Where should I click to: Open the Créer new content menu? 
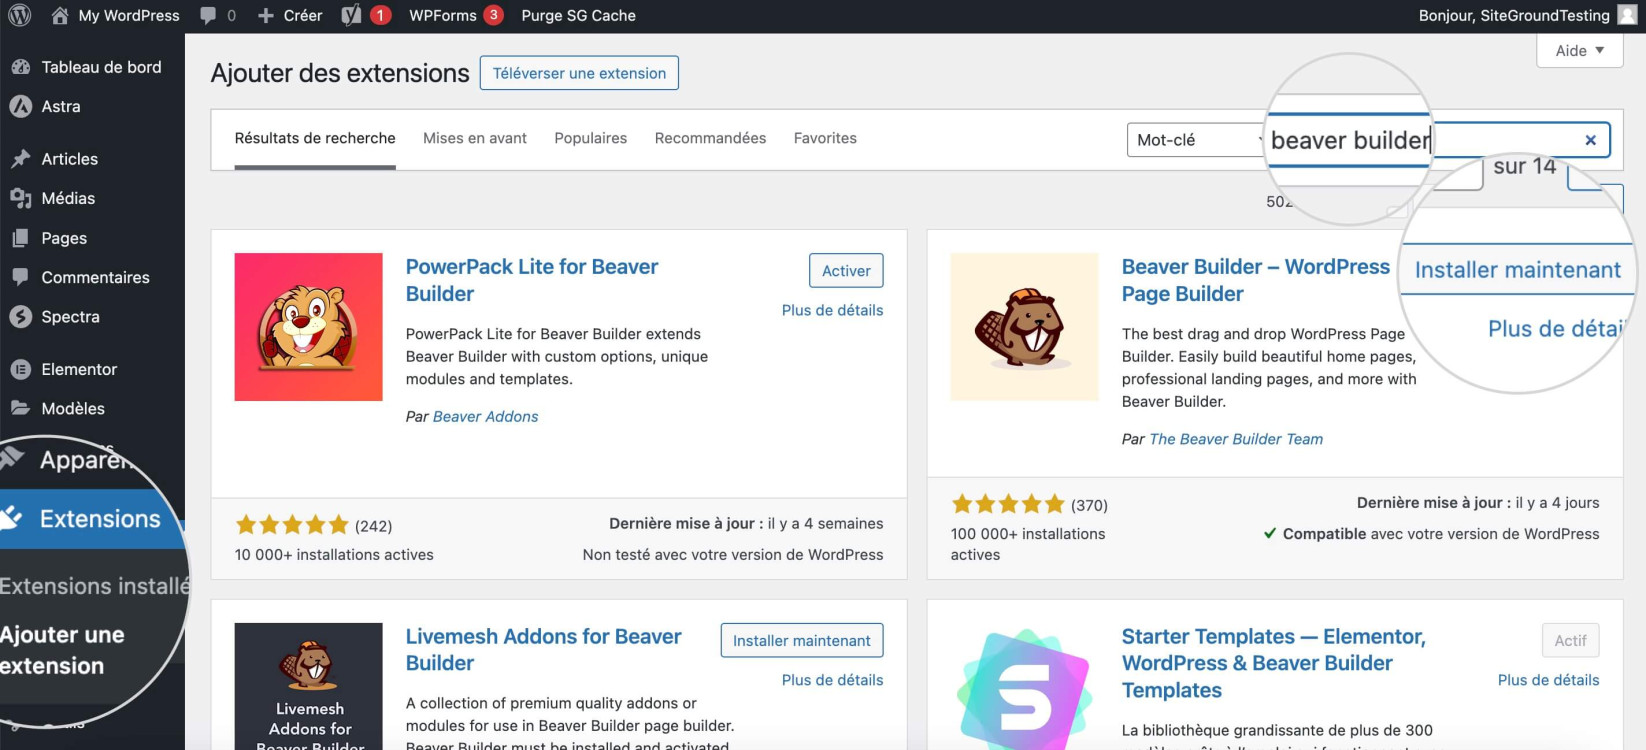302,15
